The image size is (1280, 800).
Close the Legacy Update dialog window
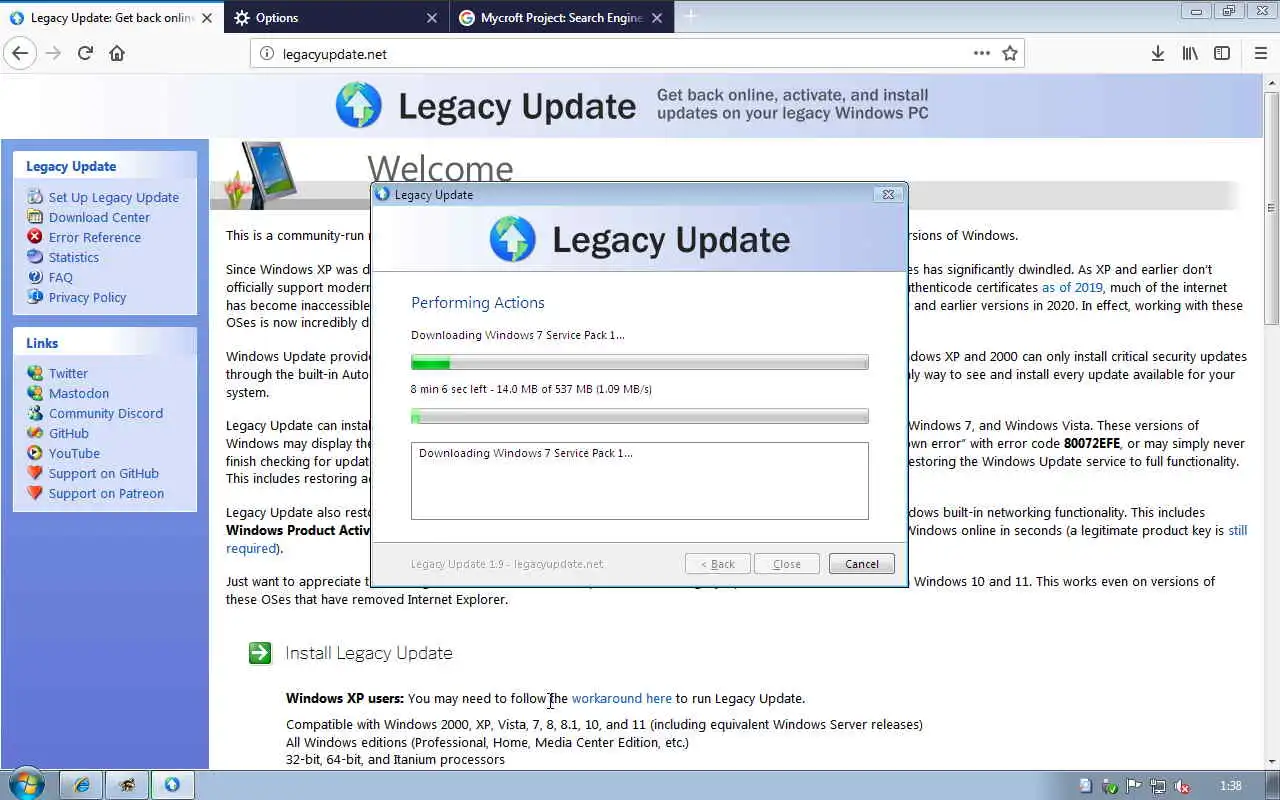[888, 194]
